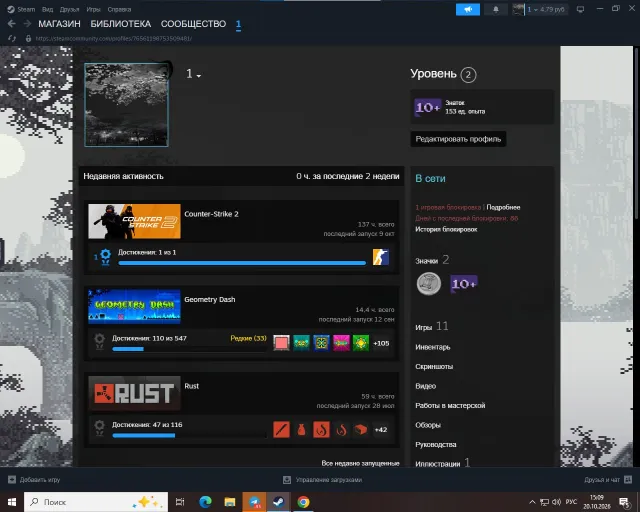Click the first Rust achievement icon with a slash
Image resolution: width=640 pixels, height=512 pixels.
point(281,430)
